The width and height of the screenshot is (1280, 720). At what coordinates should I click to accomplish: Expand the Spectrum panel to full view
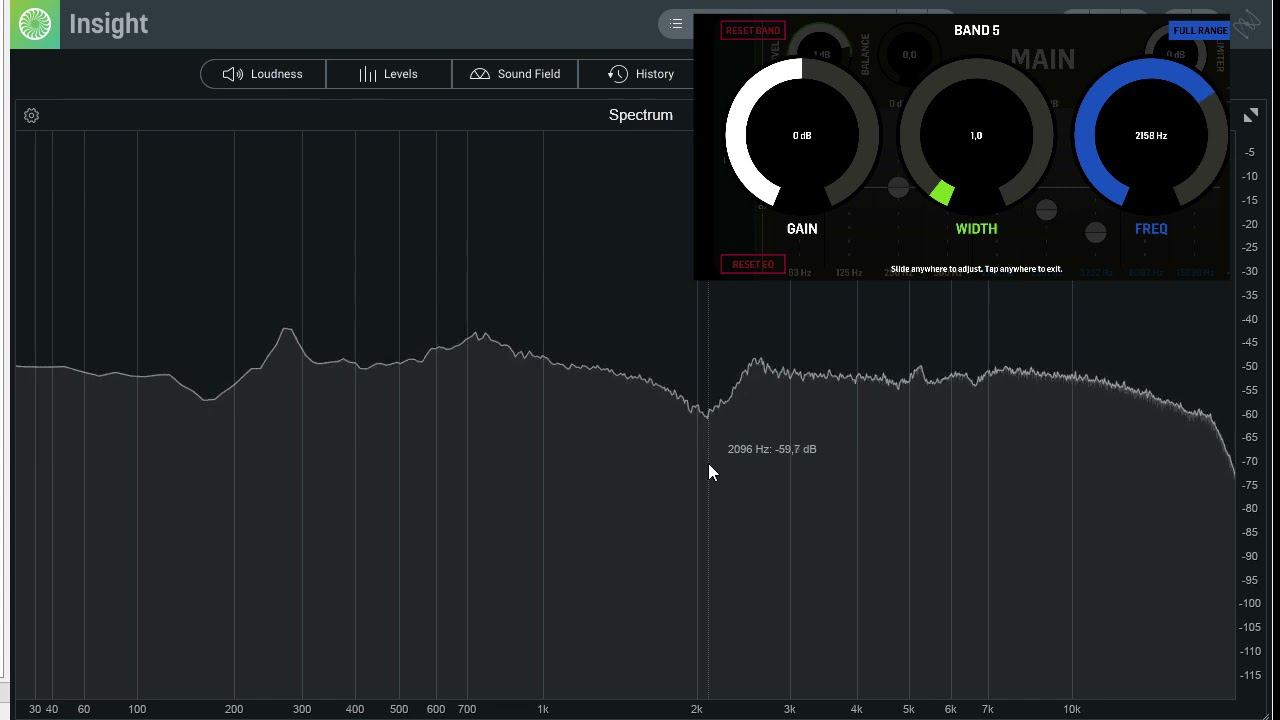tap(1251, 116)
